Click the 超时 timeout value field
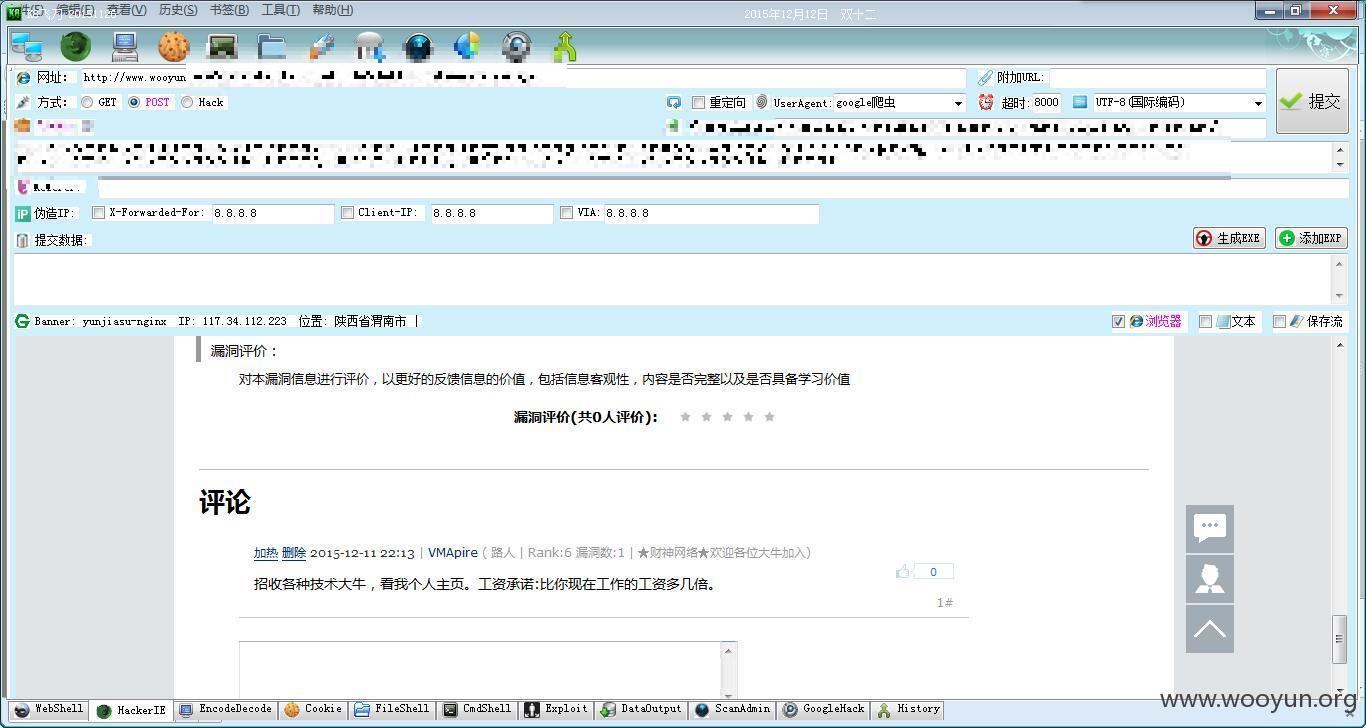1366x728 pixels. tap(1046, 102)
